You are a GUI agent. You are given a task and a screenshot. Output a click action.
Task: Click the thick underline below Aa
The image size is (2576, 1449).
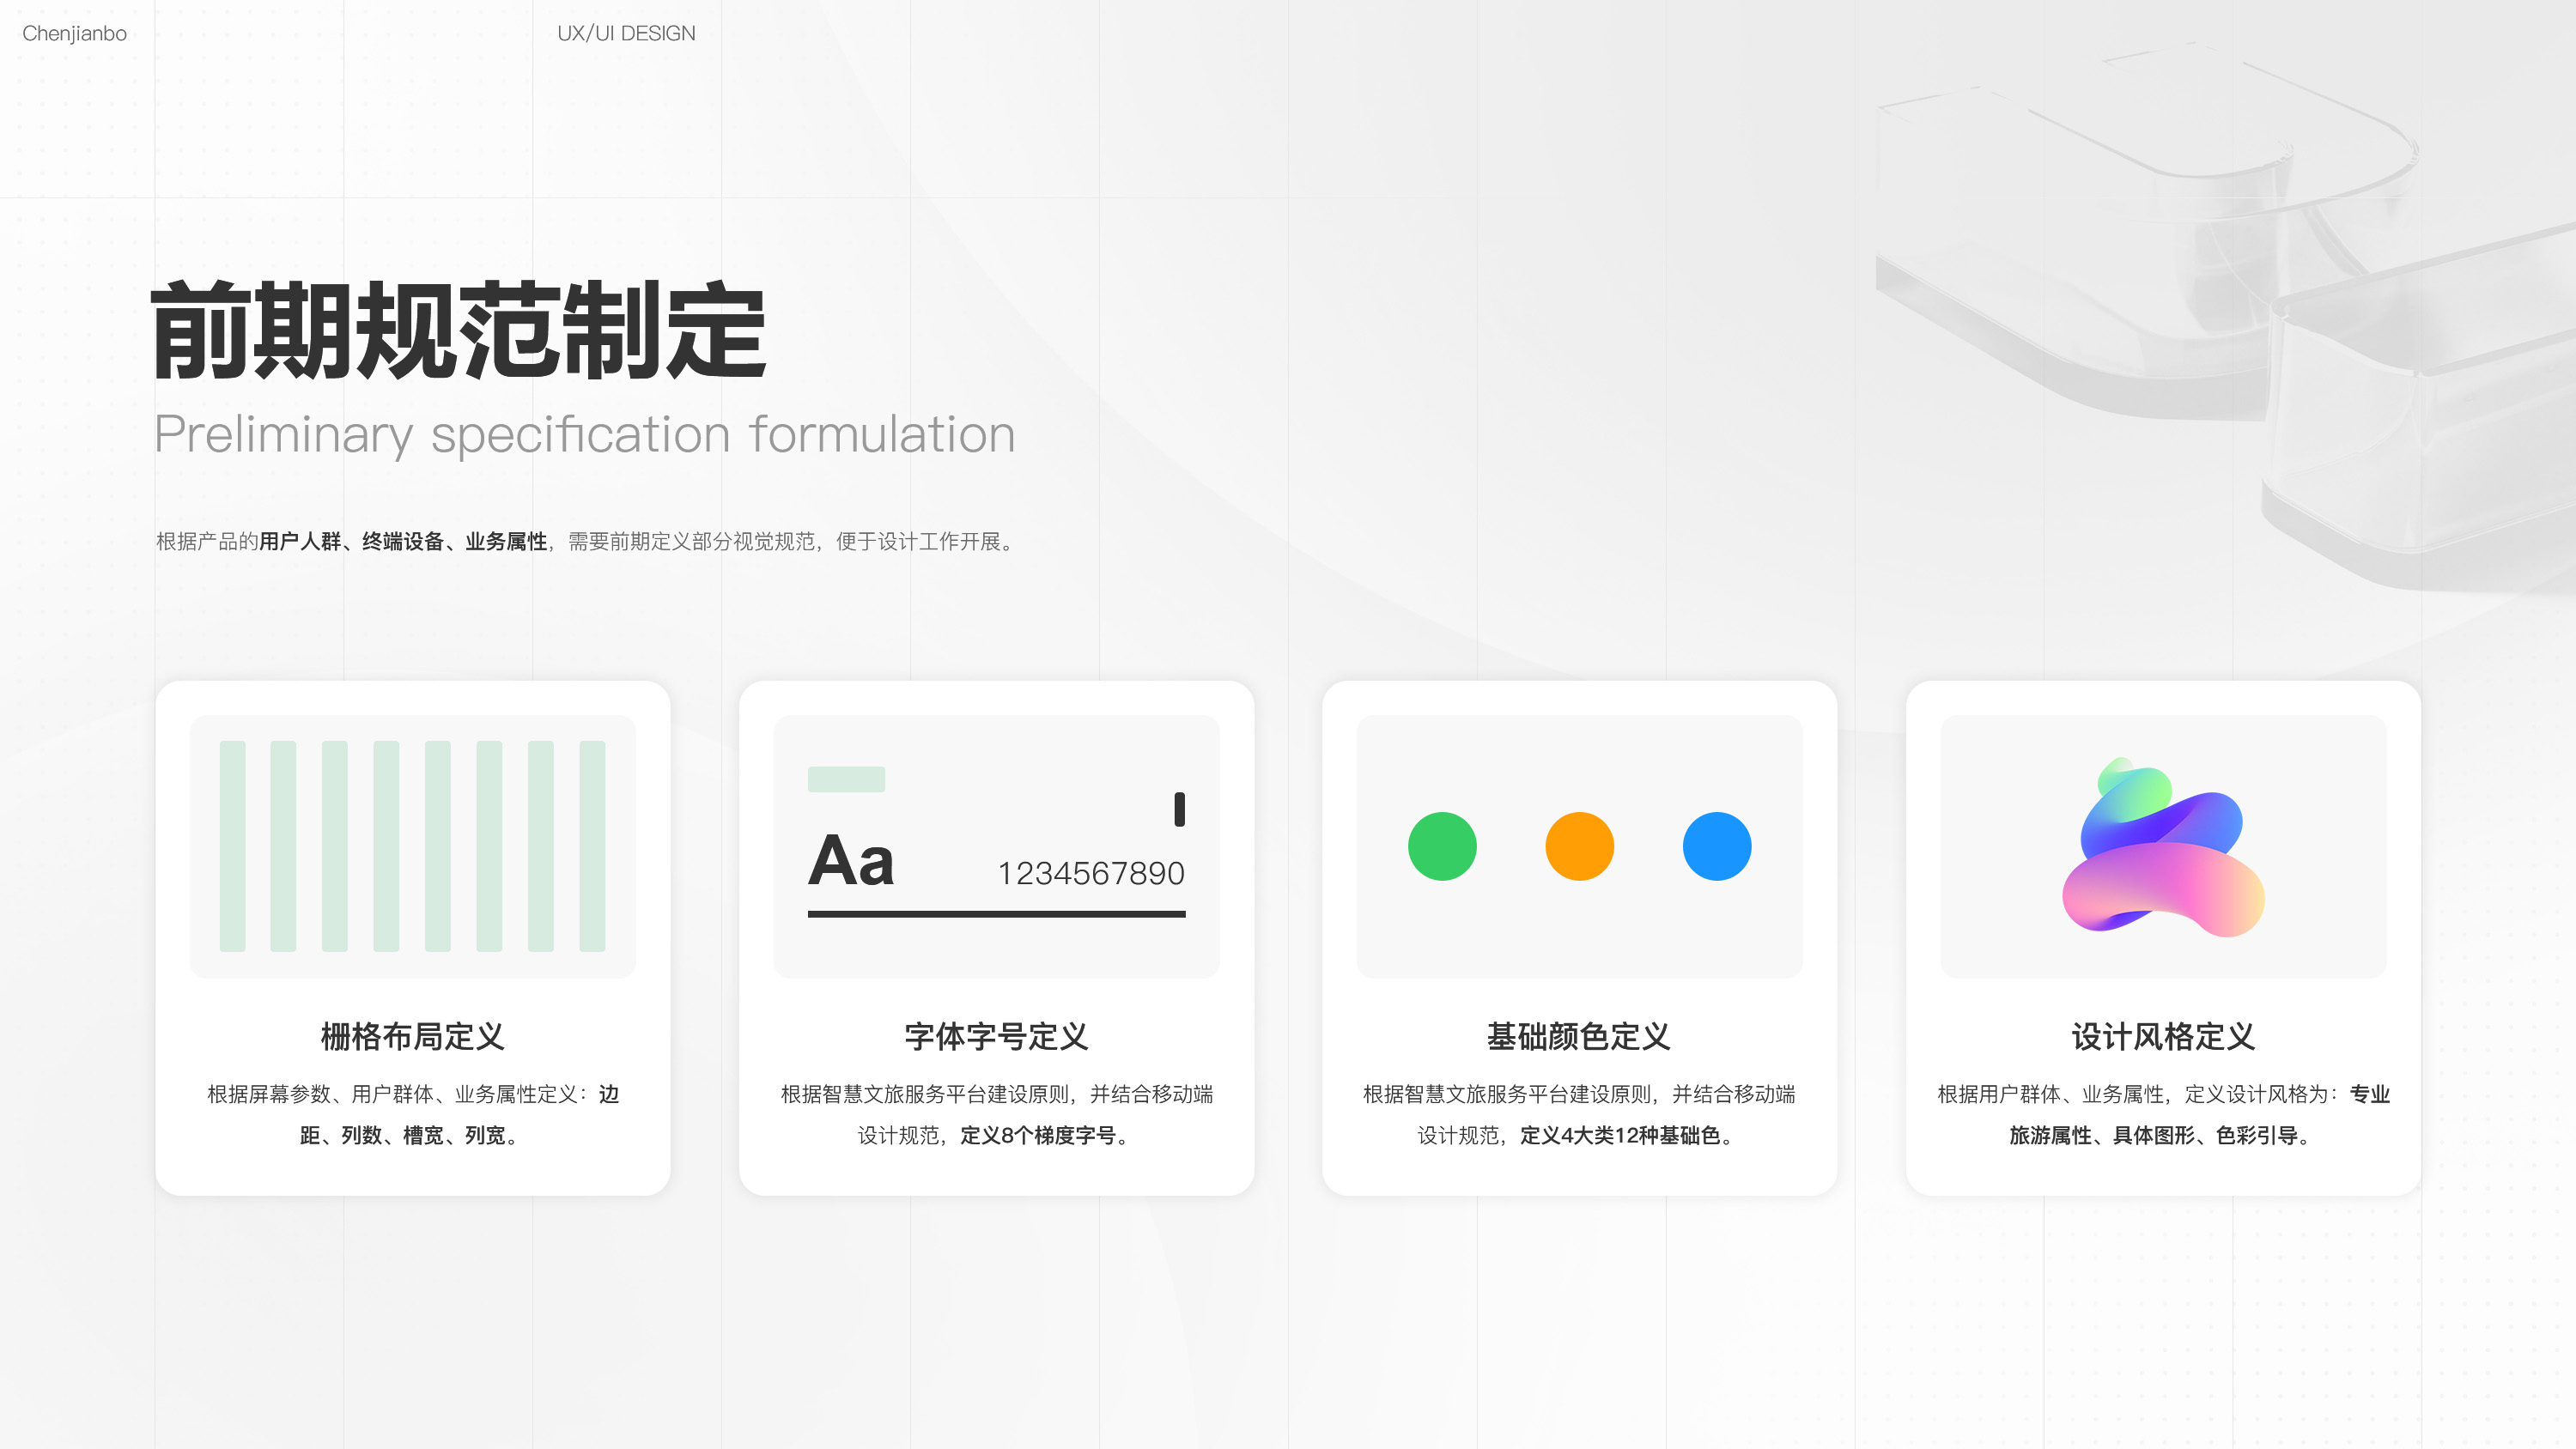996,914
